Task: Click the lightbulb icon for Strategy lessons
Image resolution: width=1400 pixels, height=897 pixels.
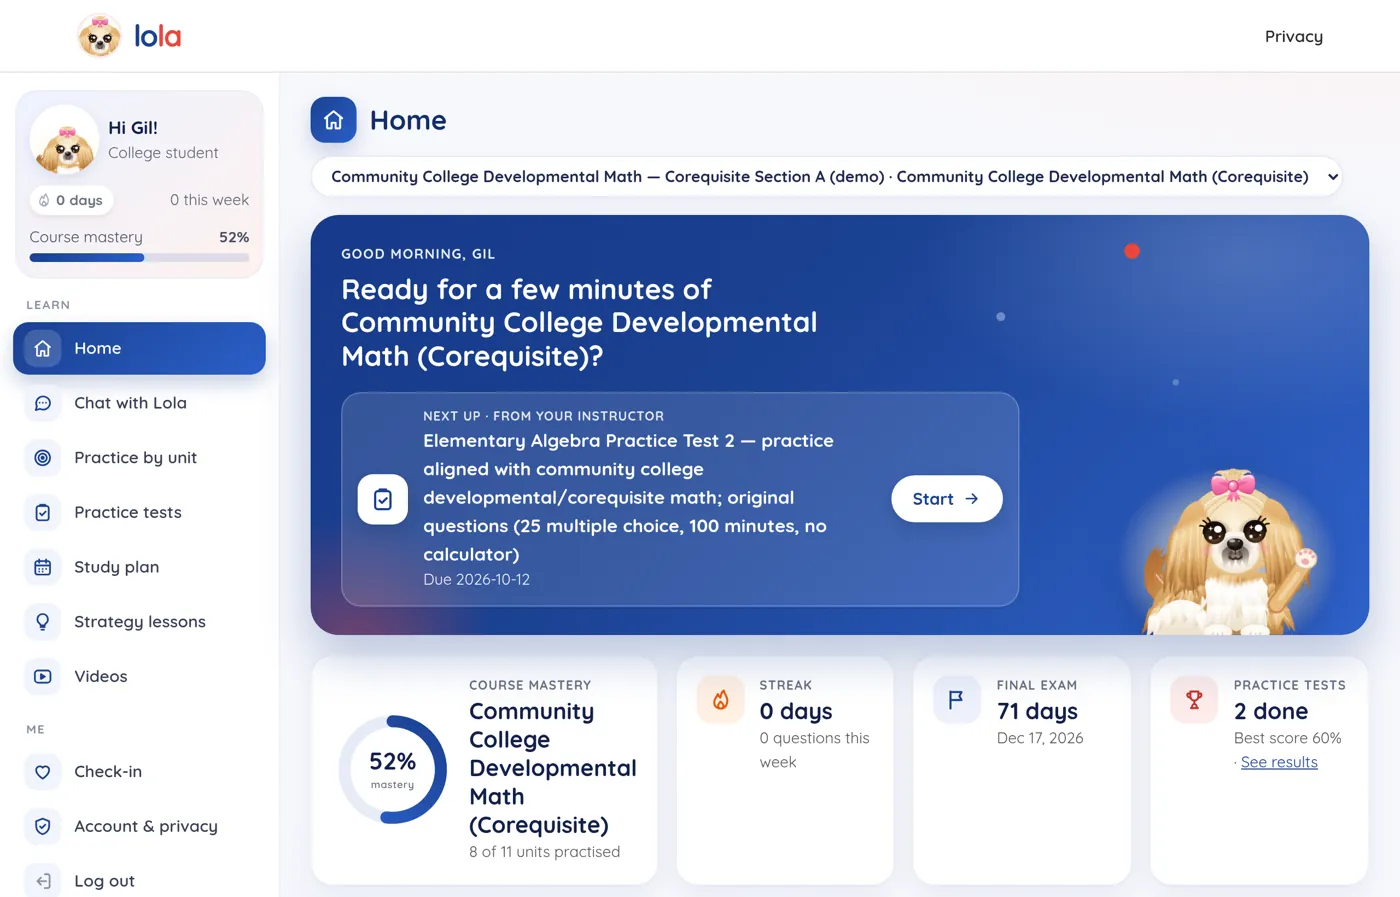Action: (x=43, y=622)
